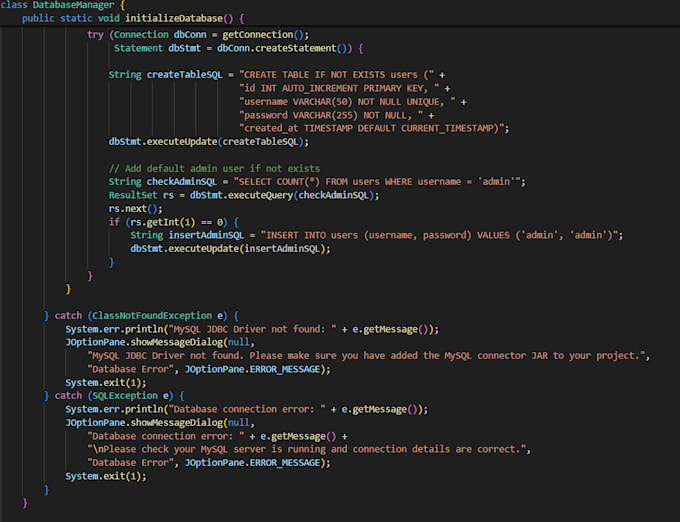Click 'catch (ClassNotFoundException e)' line
This screenshot has width=680, height=522.
141,316
